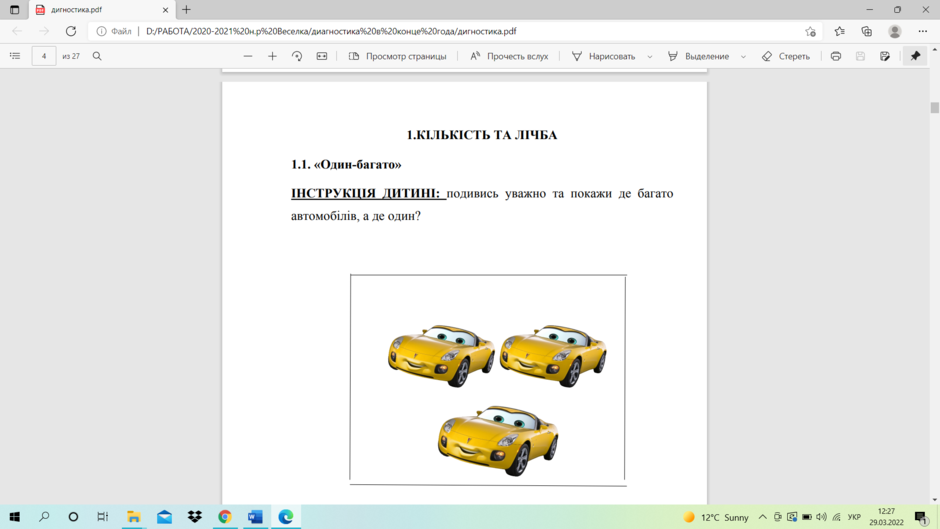The width and height of the screenshot is (940, 529).
Task: Zoom out the PDF page
Action: coord(248,56)
